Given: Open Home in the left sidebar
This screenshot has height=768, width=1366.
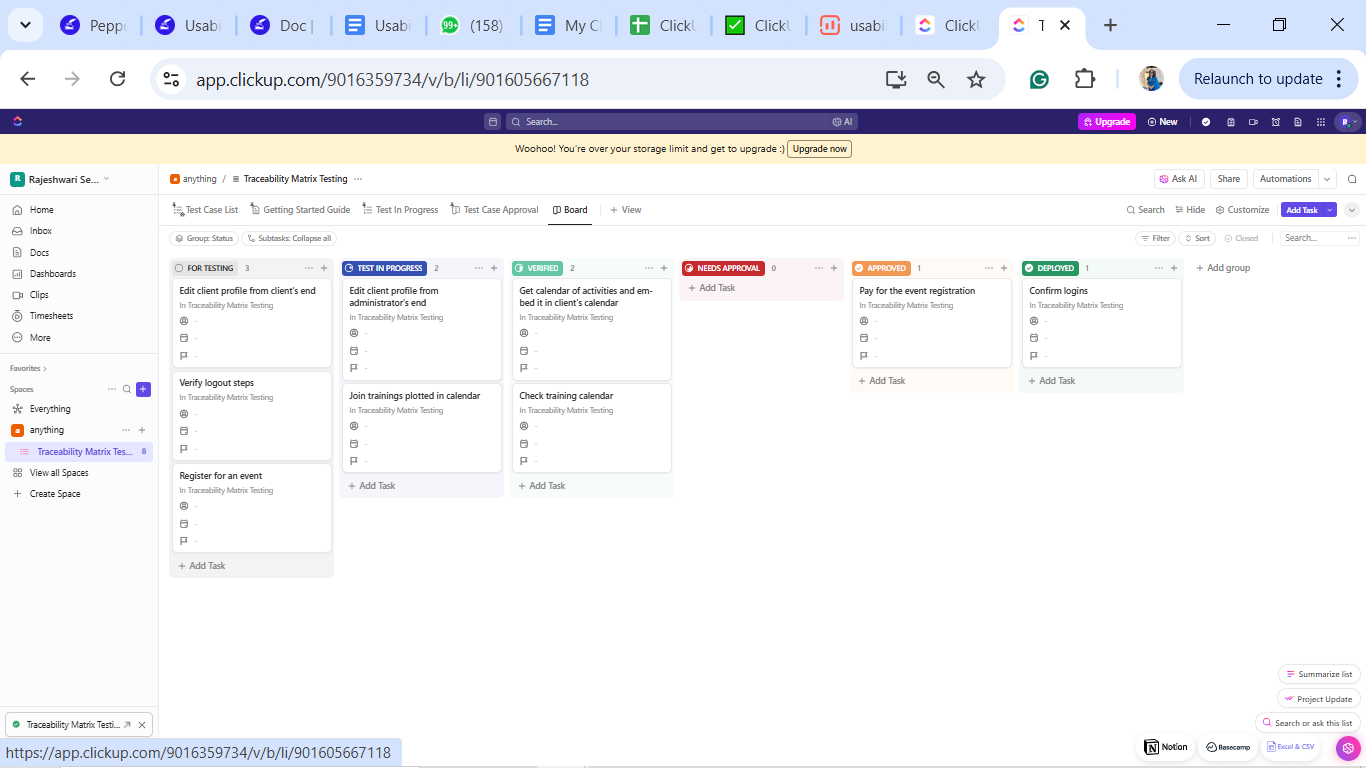Looking at the screenshot, I should pyautogui.click(x=41, y=210).
